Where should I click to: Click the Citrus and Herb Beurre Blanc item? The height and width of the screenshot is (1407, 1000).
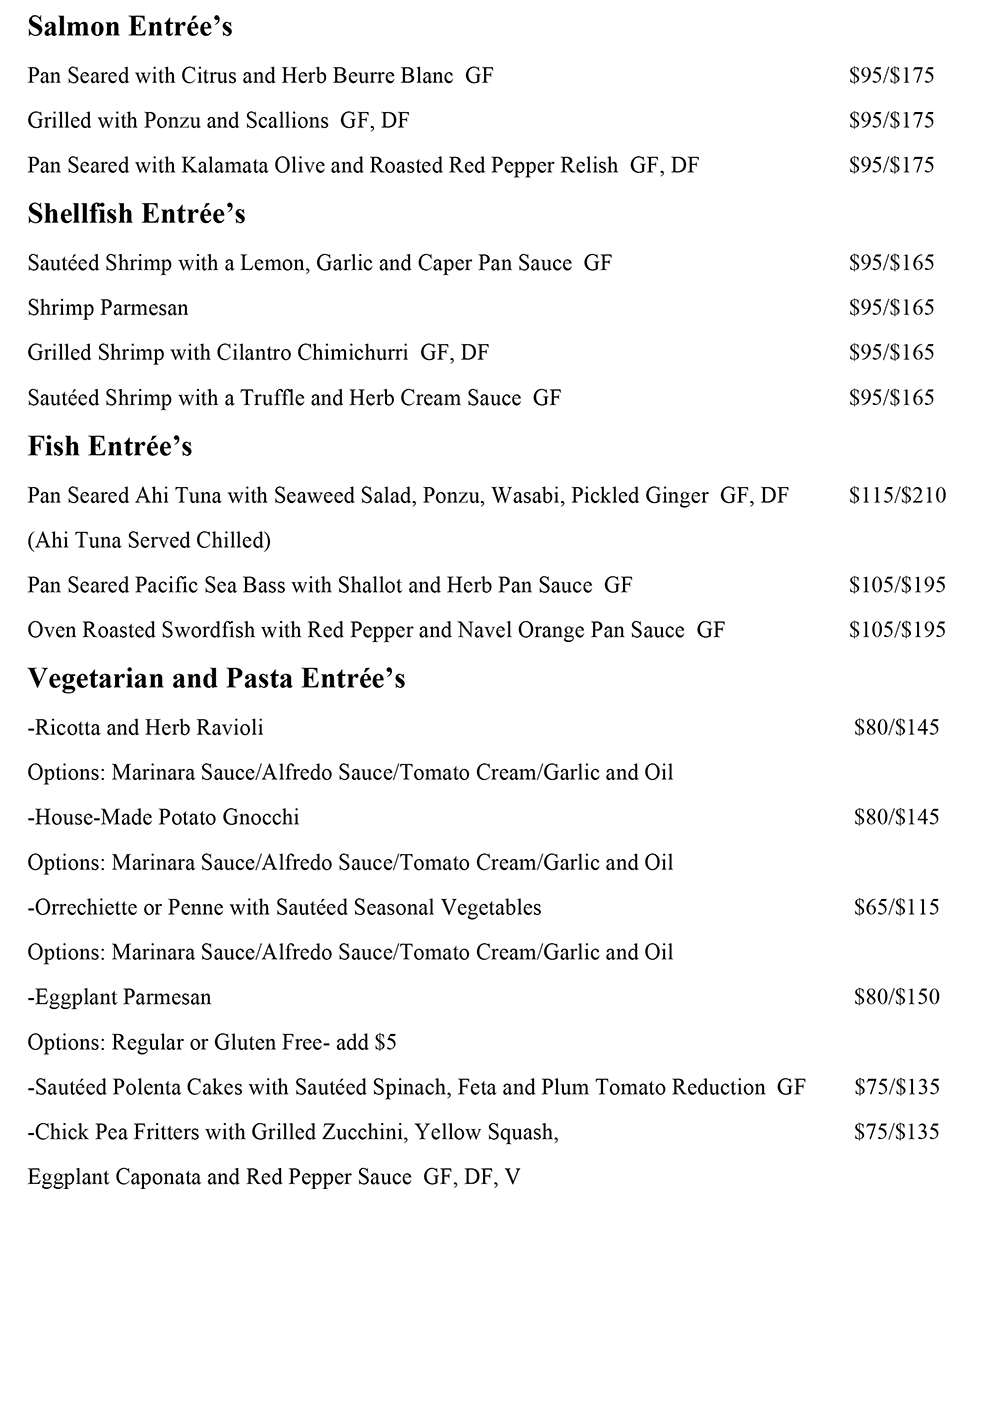260,76
